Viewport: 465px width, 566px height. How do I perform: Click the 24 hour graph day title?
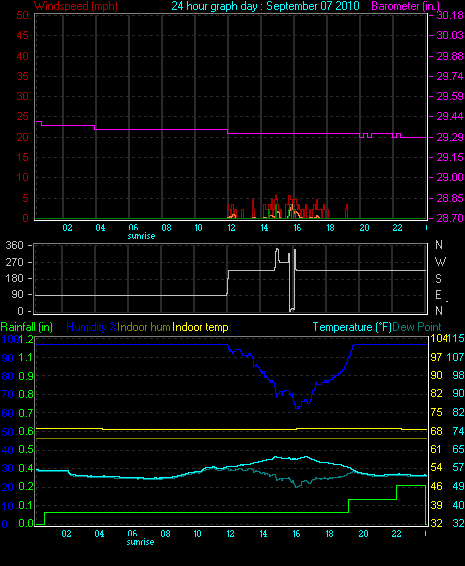point(265,6)
